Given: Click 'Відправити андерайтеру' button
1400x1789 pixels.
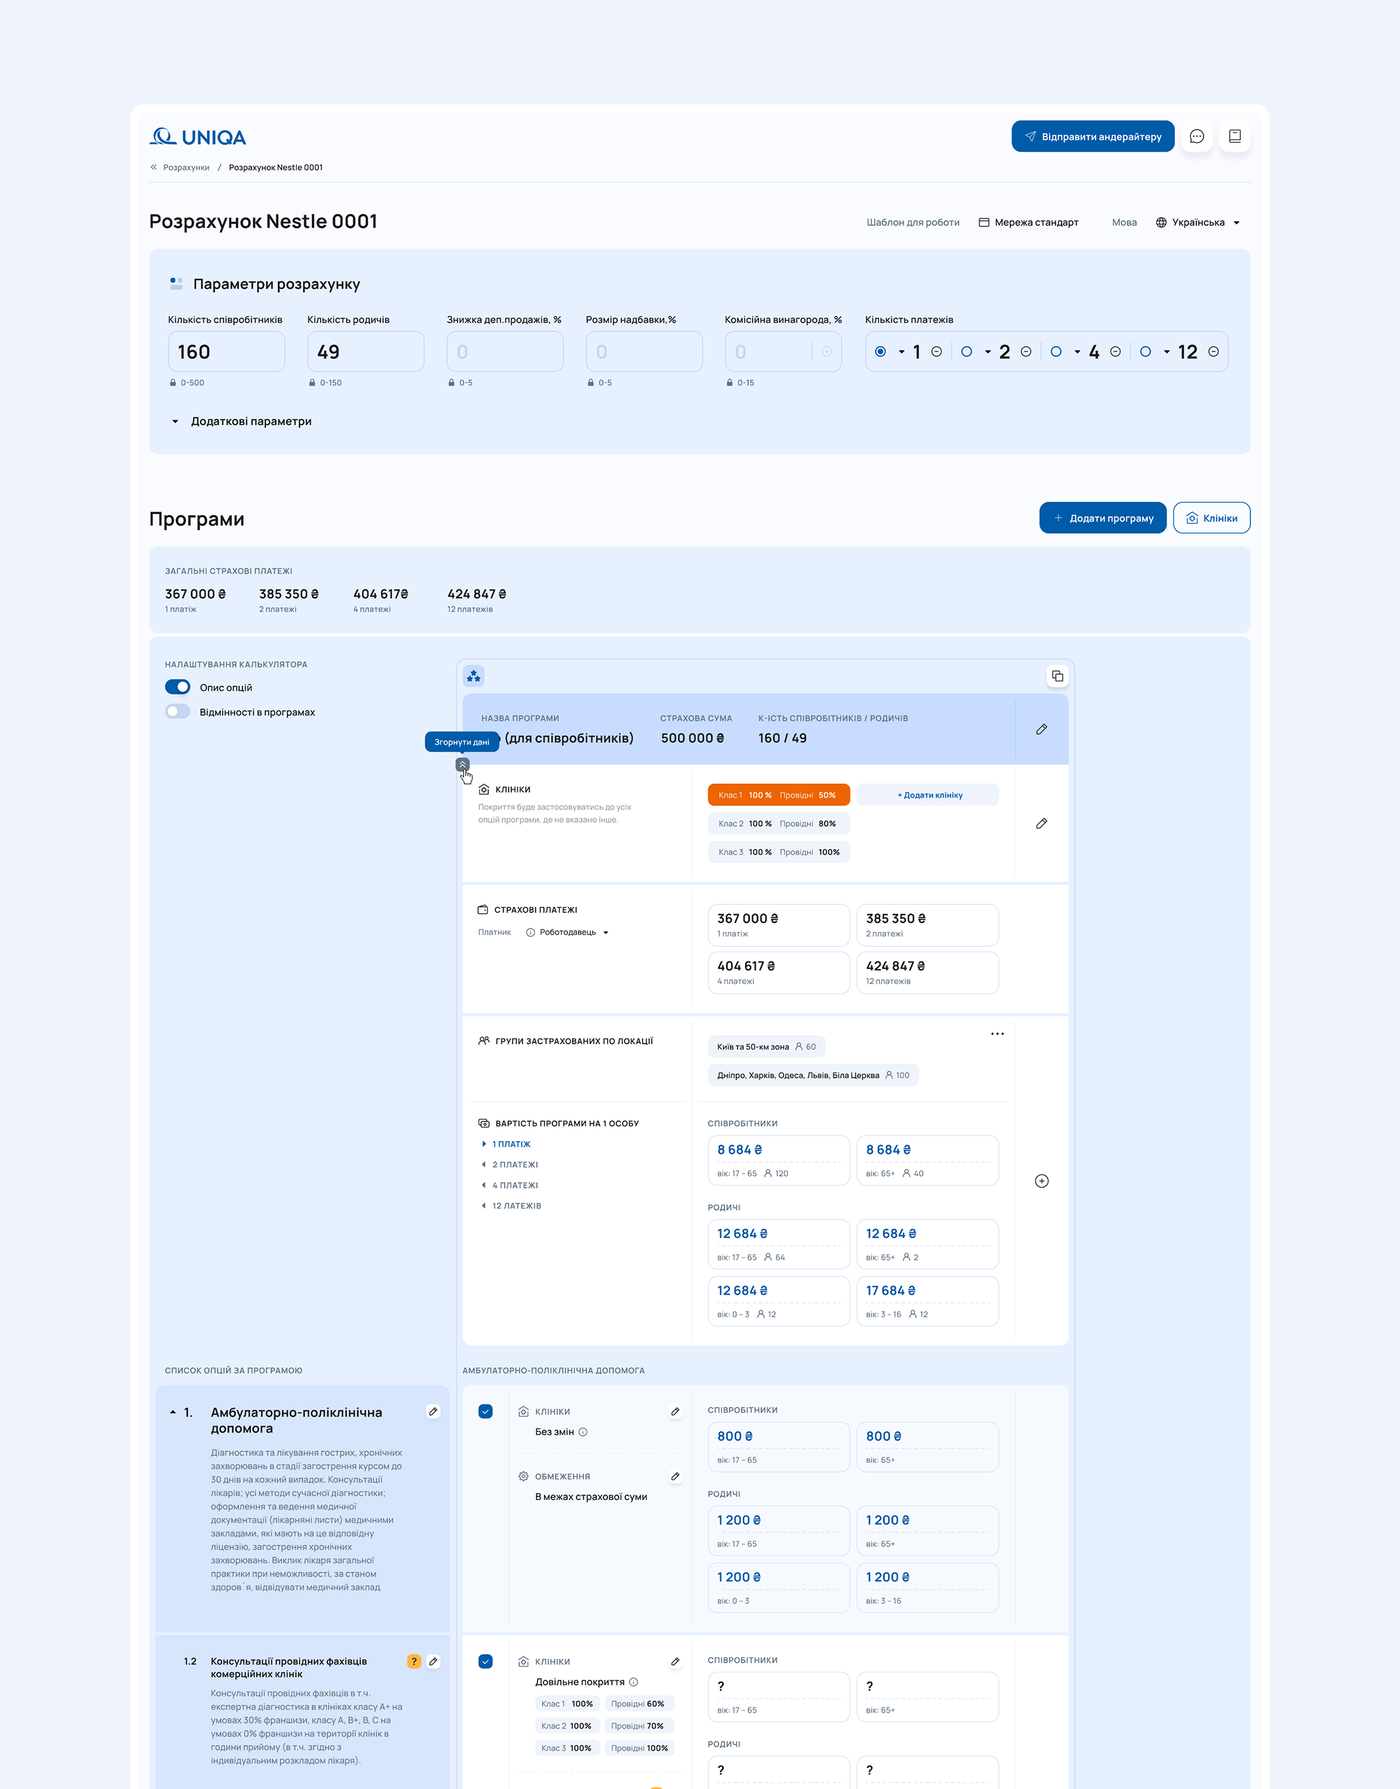Looking at the screenshot, I should [x=1093, y=137].
